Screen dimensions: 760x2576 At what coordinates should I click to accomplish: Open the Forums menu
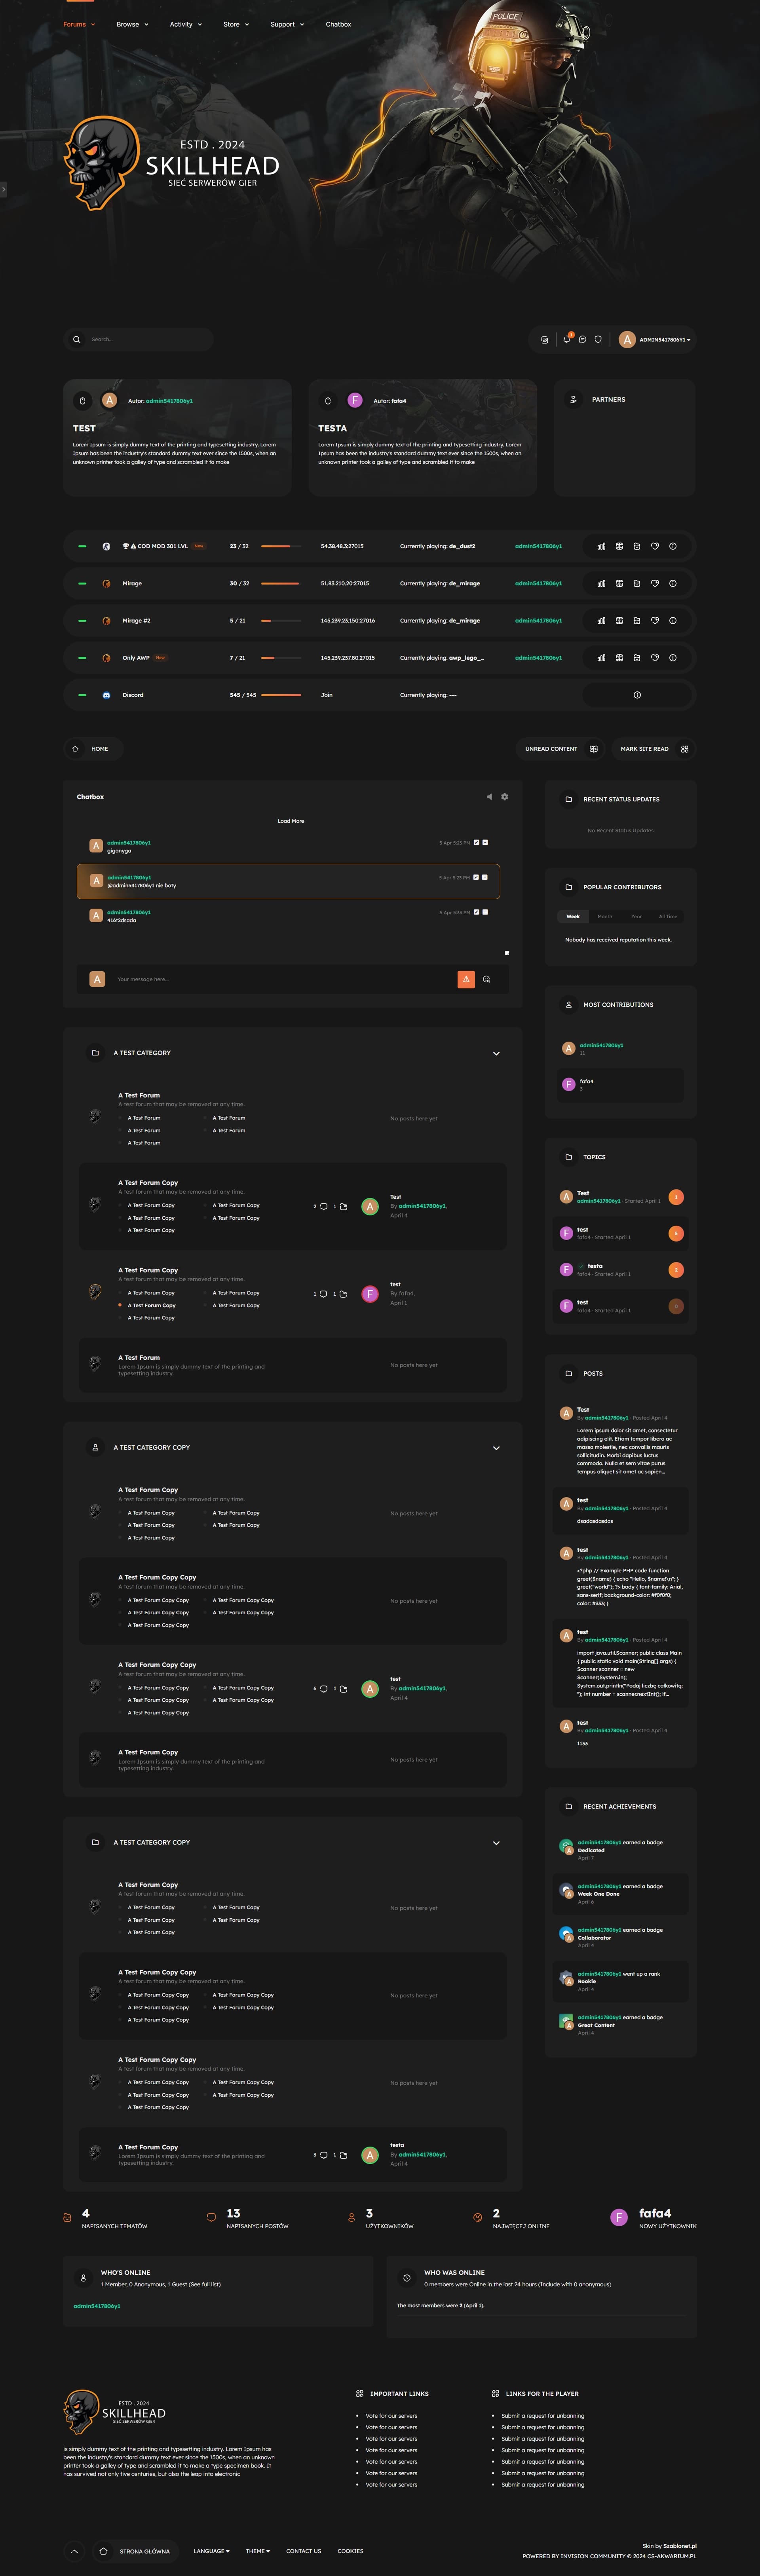click(79, 24)
